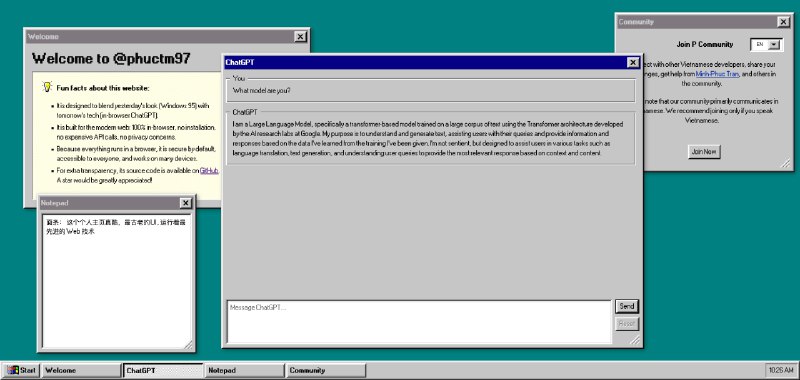The width and height of the screenshot is (800, 380).
Task: Switch to Welcome in the taskbar
Action: coord(81,370)
